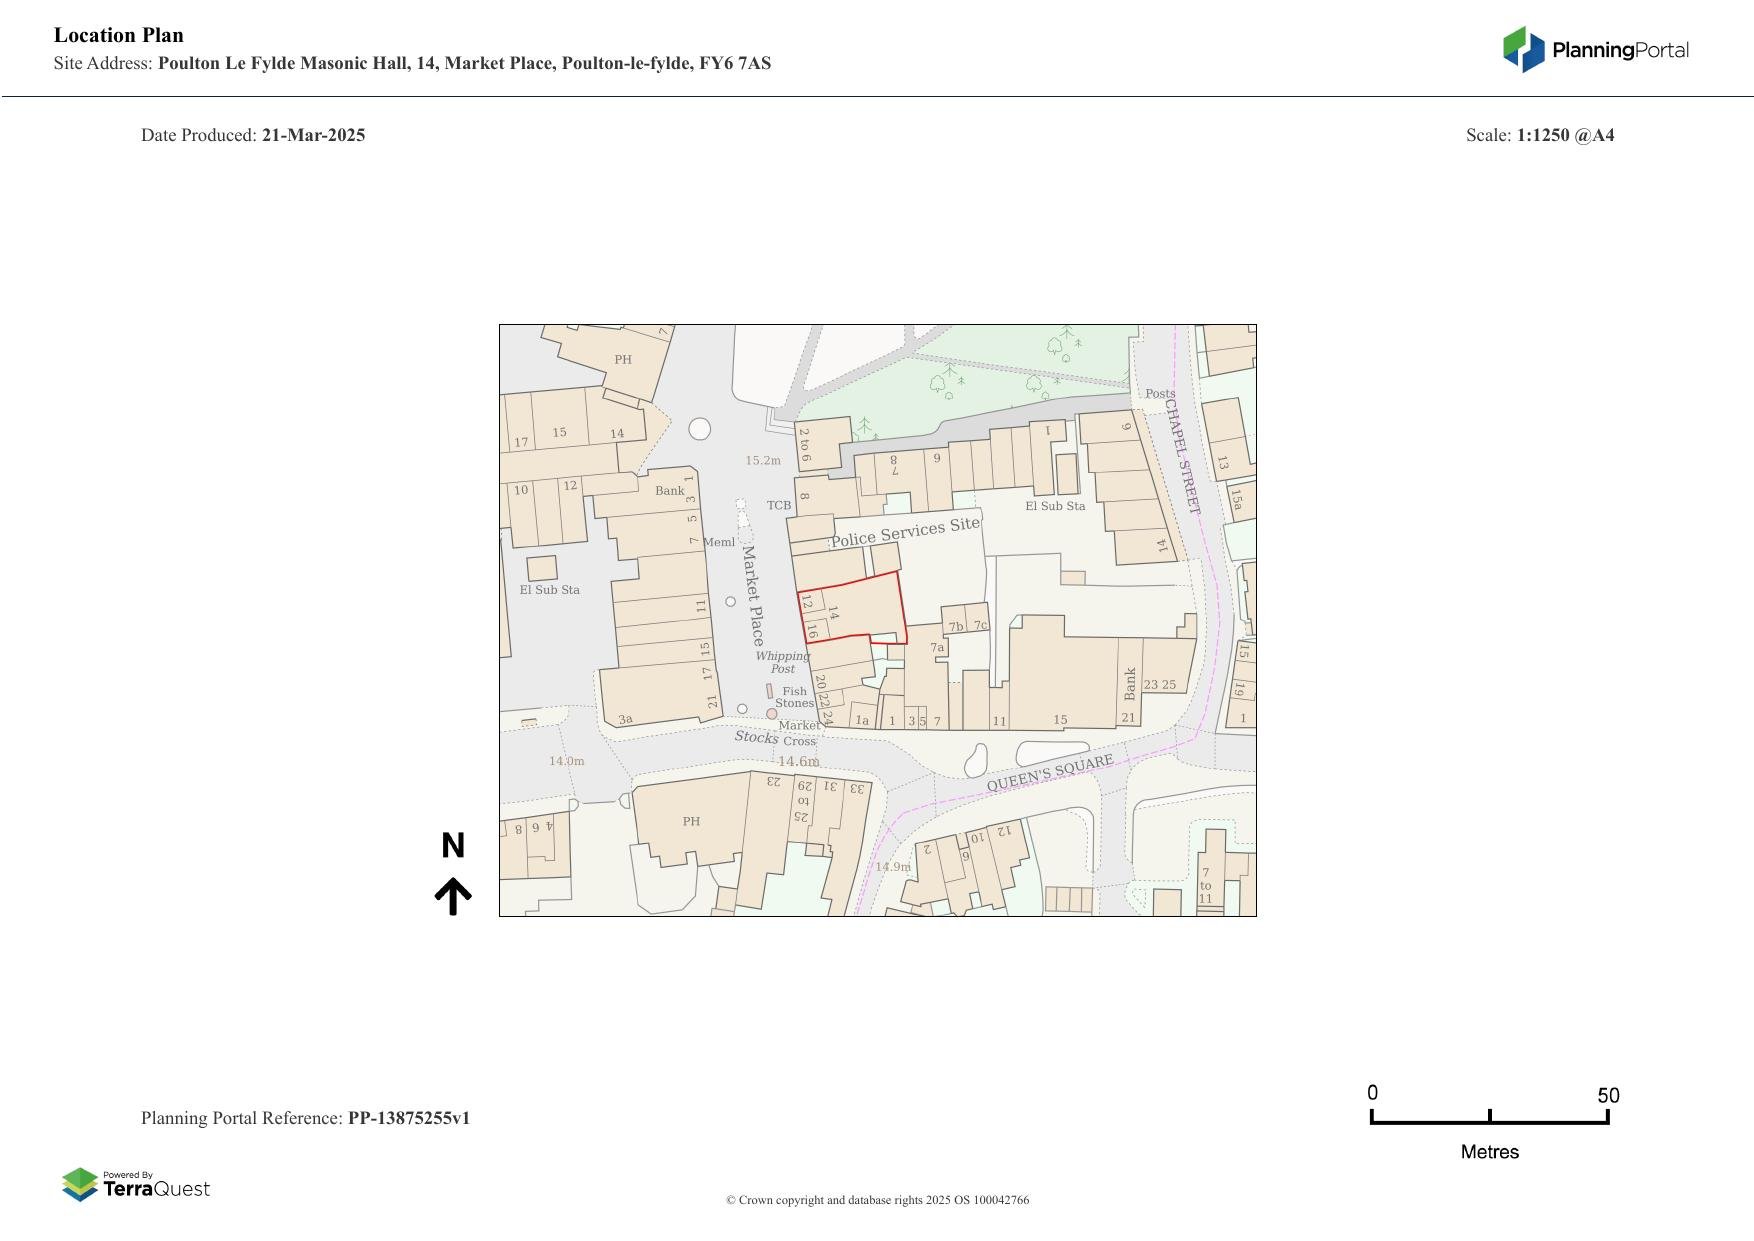This screenshot has width=1754, height=1241.
Task: Click the scale bar in metres
Action: [1489, 1117]
